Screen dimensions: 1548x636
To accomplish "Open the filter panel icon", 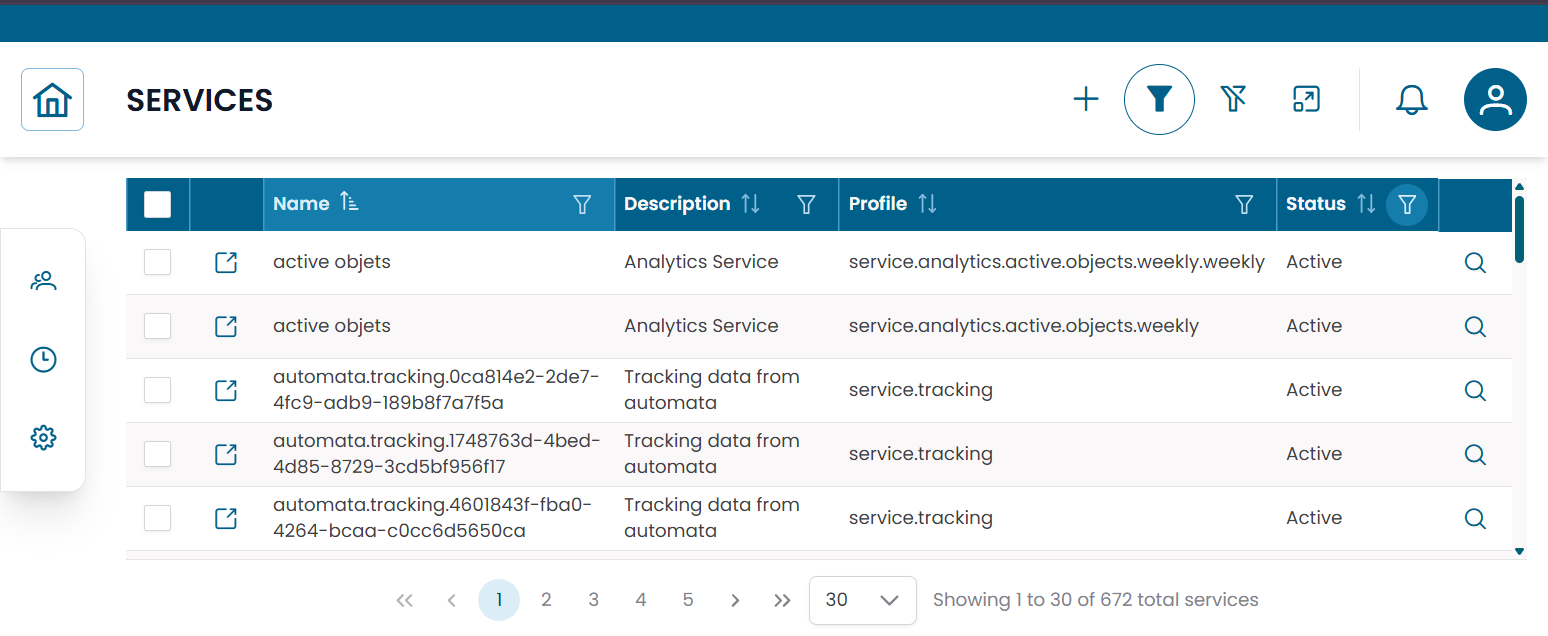I will click(1159, 99).
